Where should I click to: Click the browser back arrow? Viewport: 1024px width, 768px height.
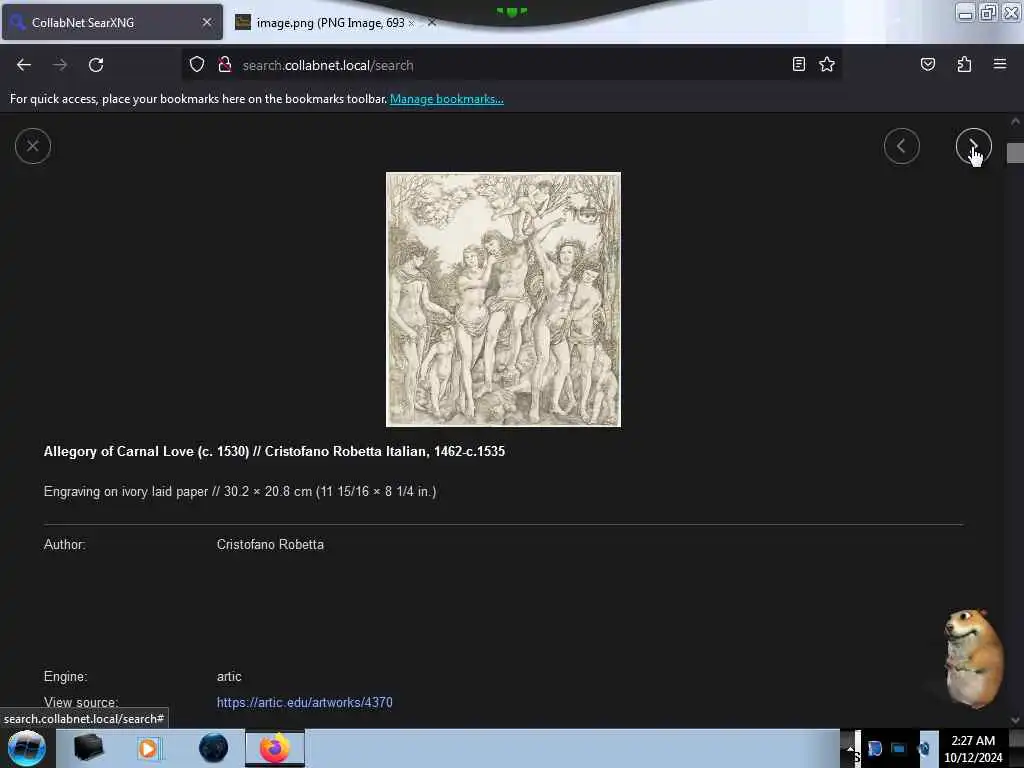tap(24, 65)
